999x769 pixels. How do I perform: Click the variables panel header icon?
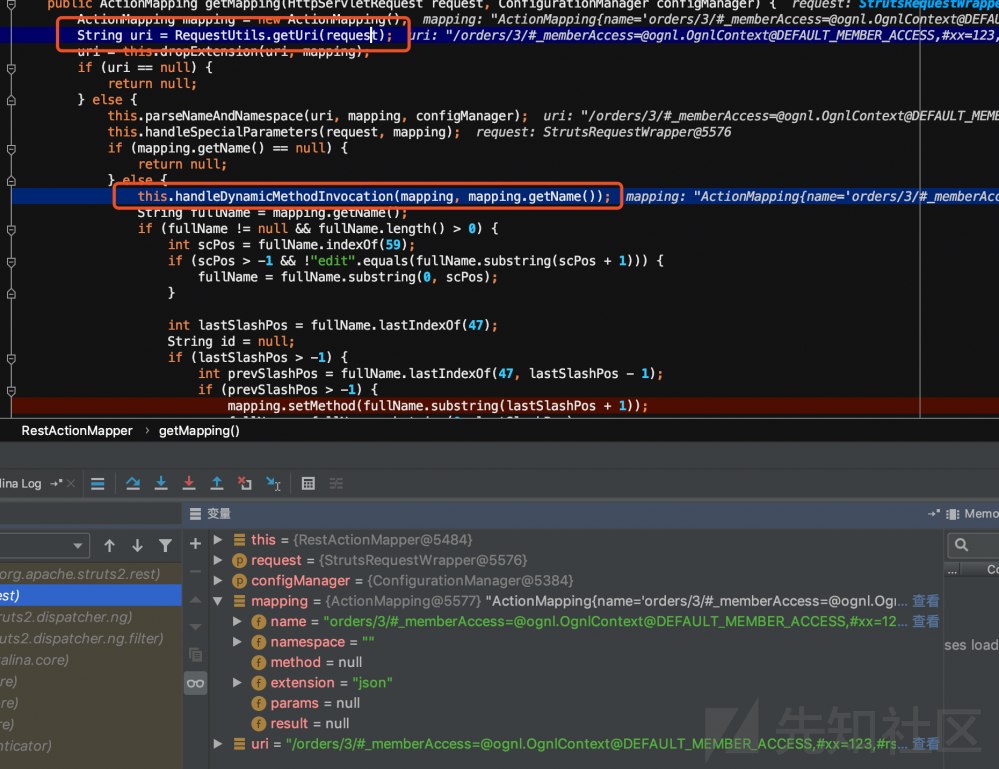pyautogui.click(x=196, y=514)
